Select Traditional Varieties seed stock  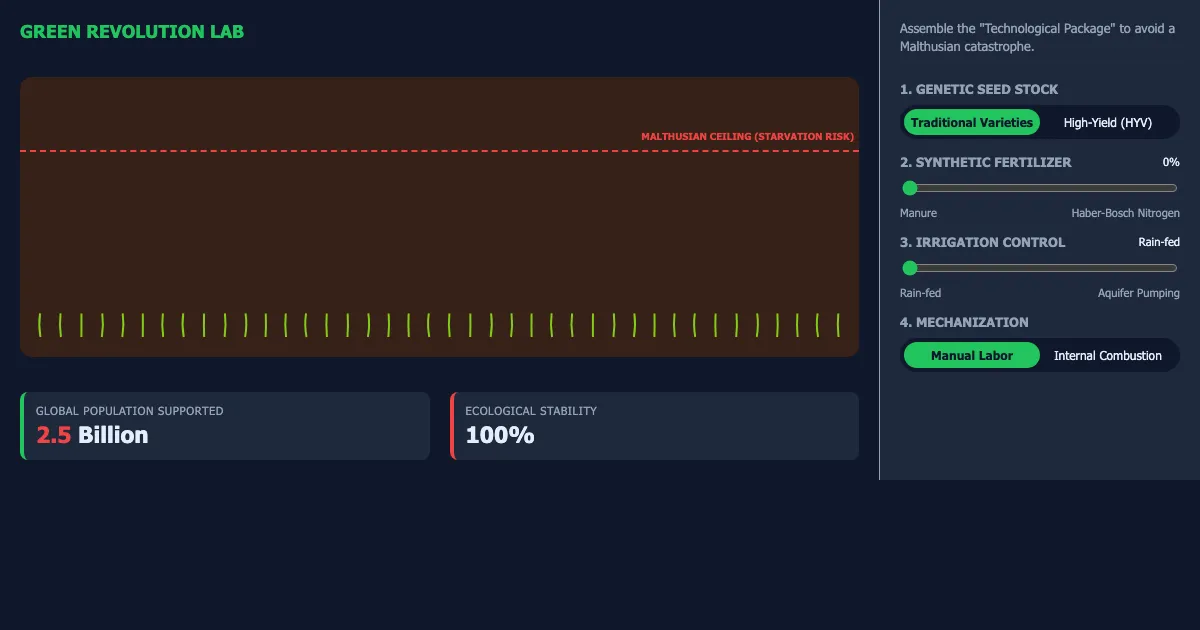point(971,122)
